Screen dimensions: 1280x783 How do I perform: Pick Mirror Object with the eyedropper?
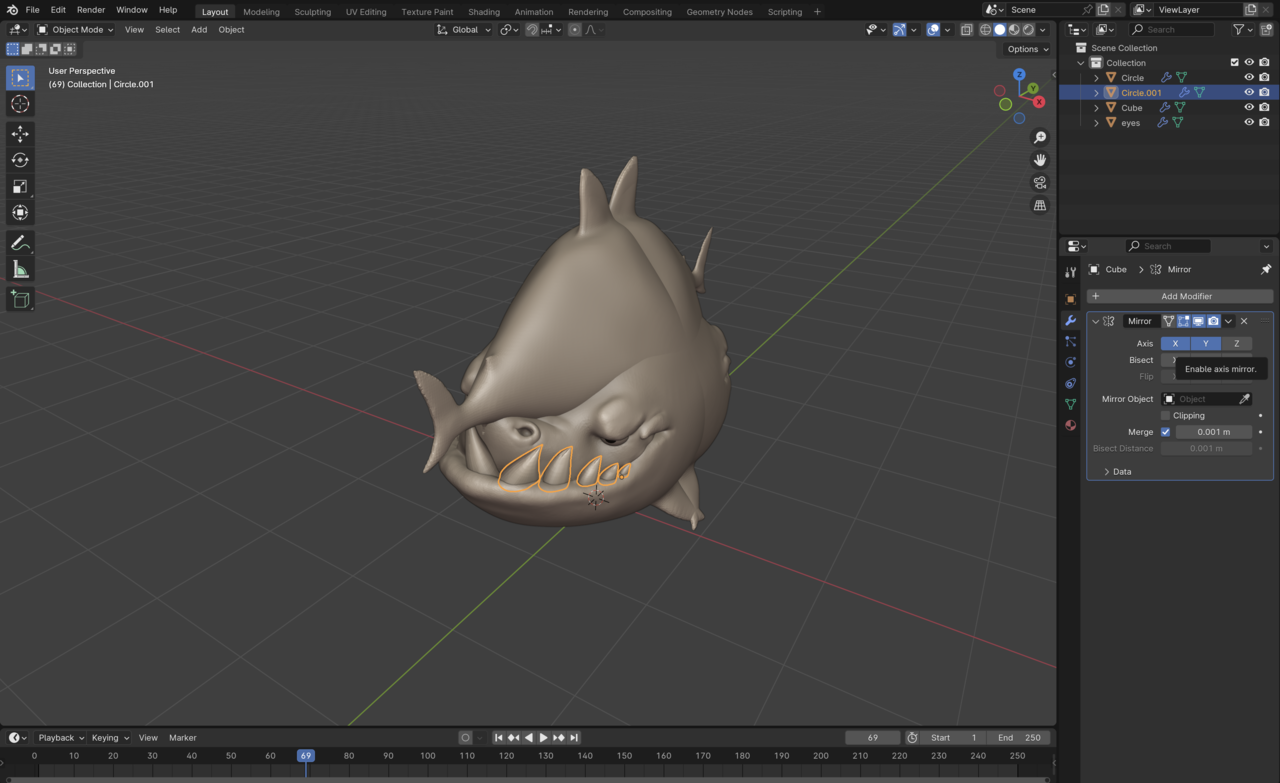(x=1244, y=399)
